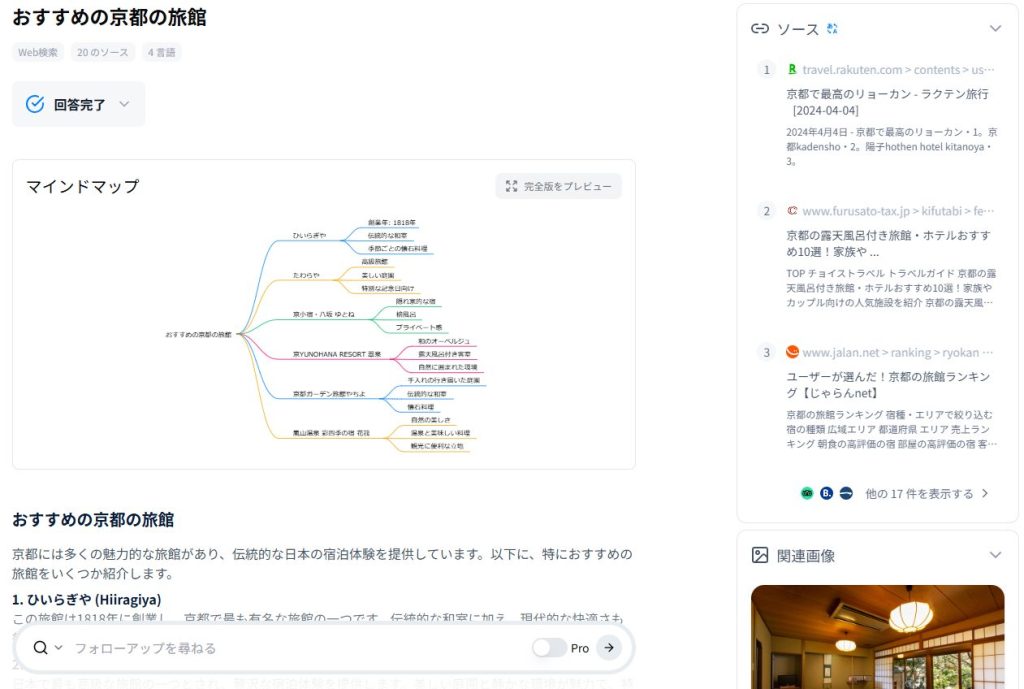This screenshot has height=689, width=1024.
Task: Click the 4 言語 tag
Action: [x=162, y=52]
